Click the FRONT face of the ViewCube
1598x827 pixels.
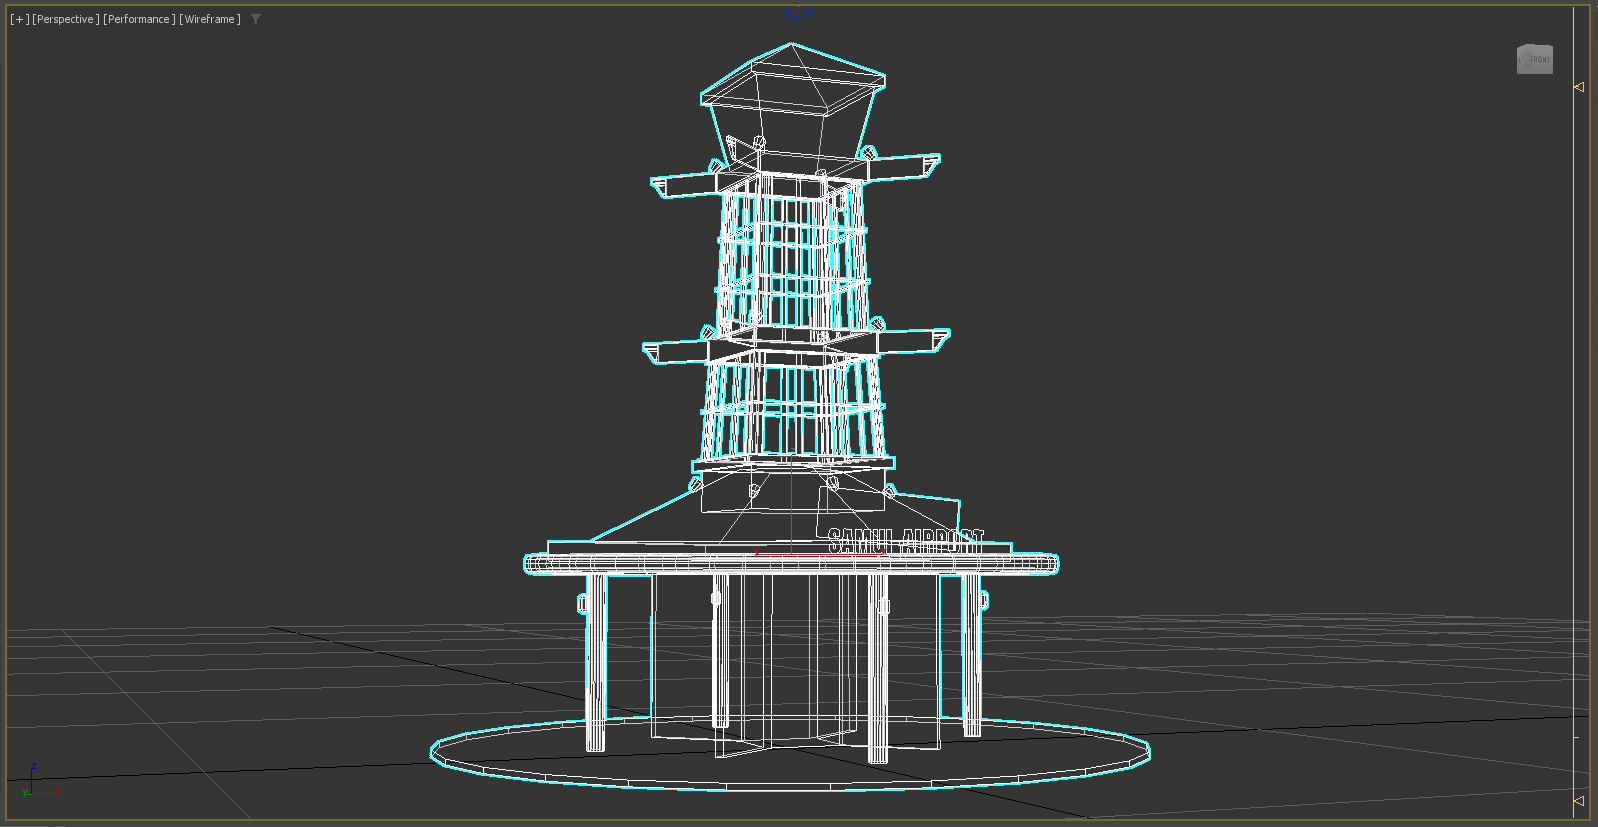pos(1535,60)
